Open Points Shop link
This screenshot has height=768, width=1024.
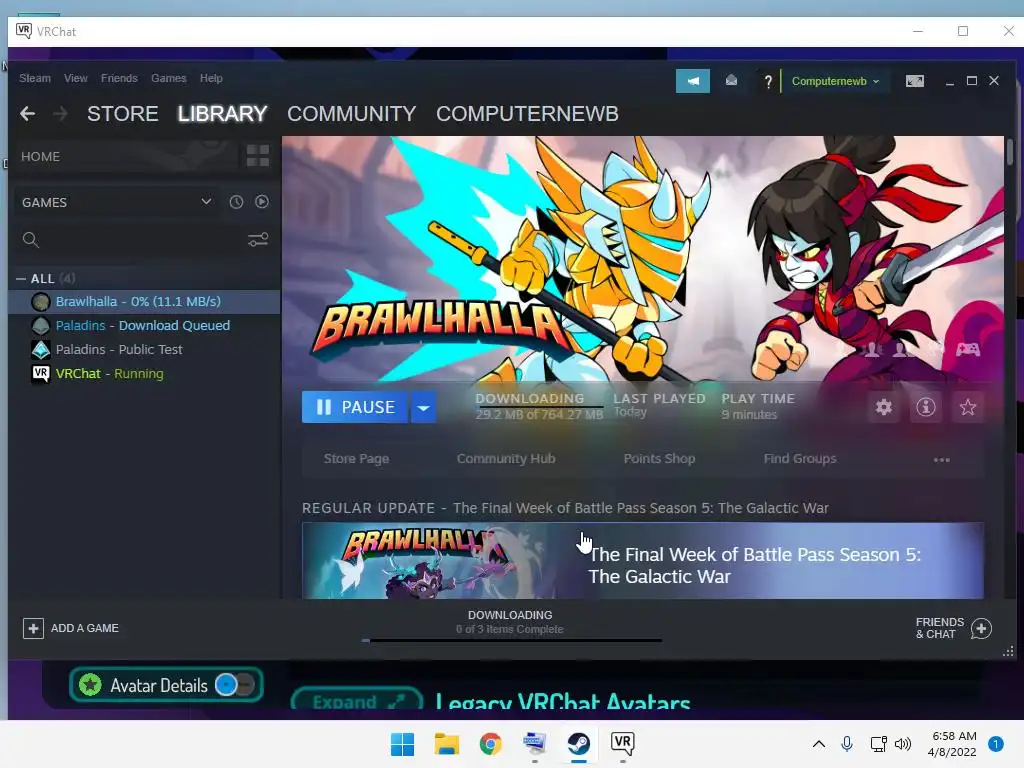[x=659, y=458]
